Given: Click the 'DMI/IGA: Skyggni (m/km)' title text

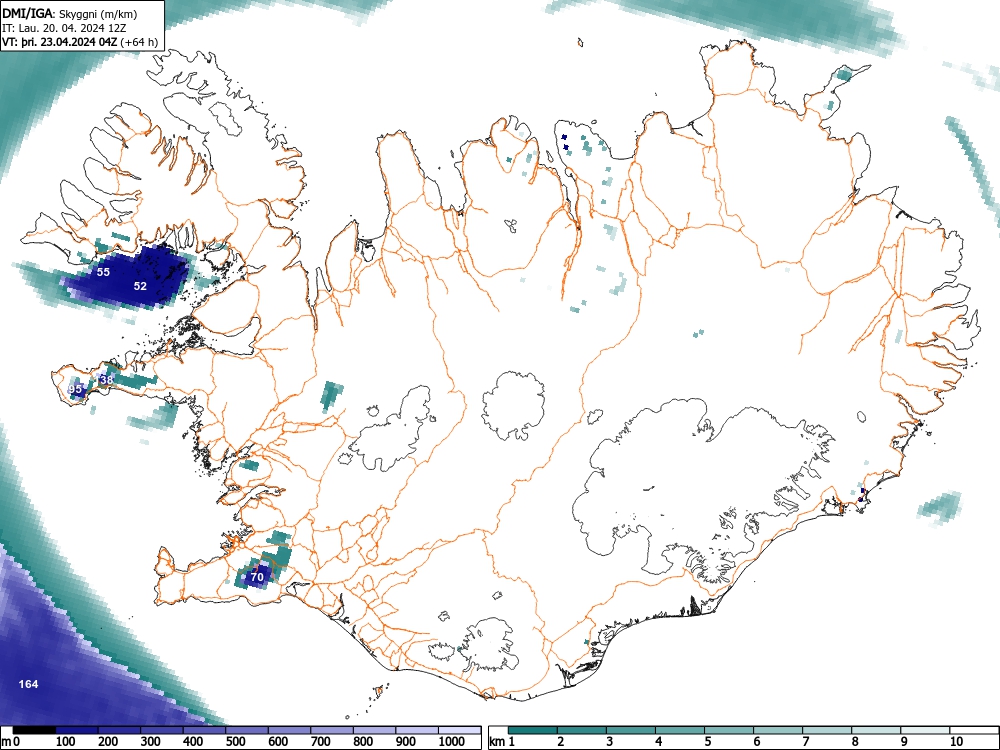Looking at the screenshot, I should pos(70,14).
